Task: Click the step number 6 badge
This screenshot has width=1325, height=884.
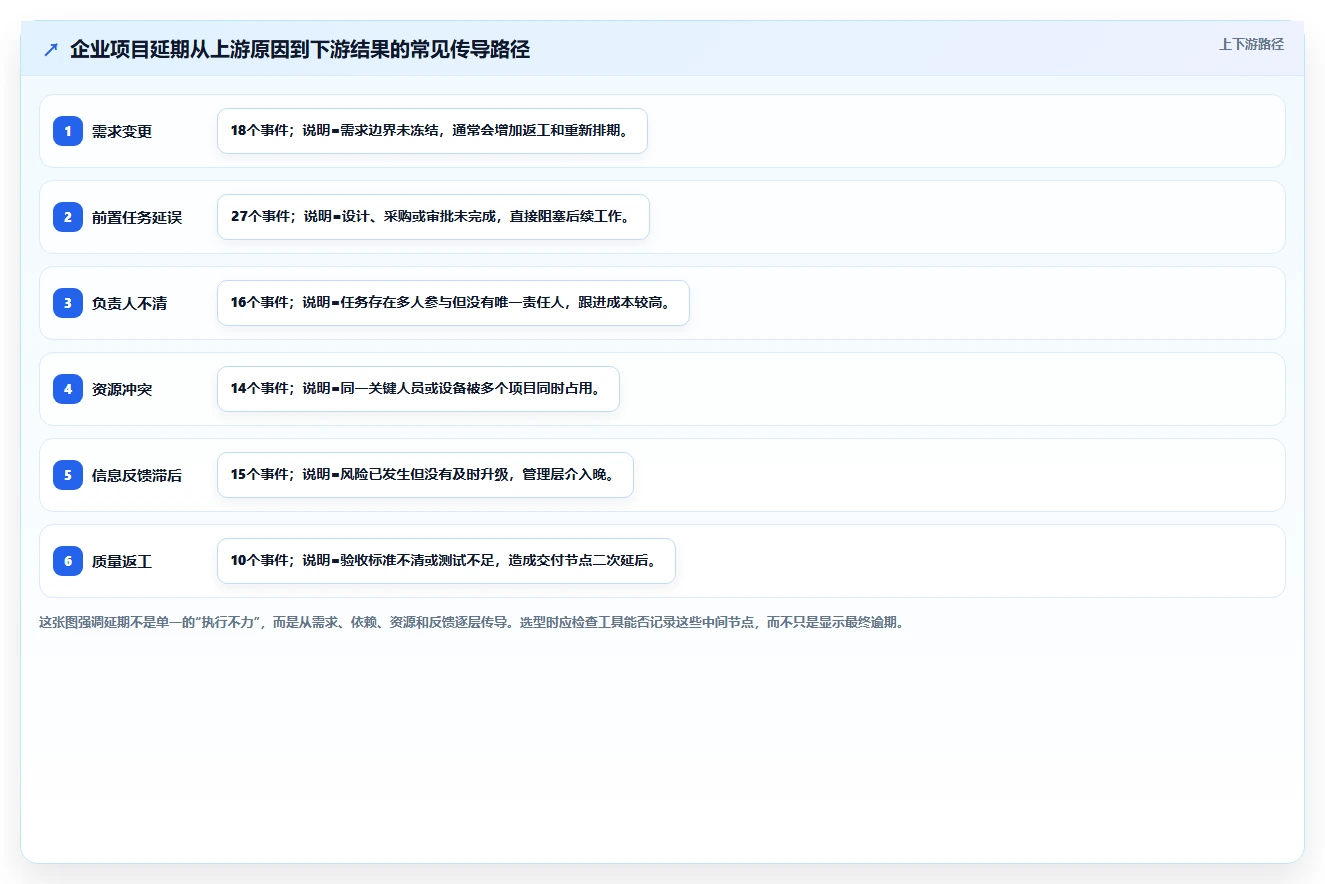Action: click(x=68, y=561)
